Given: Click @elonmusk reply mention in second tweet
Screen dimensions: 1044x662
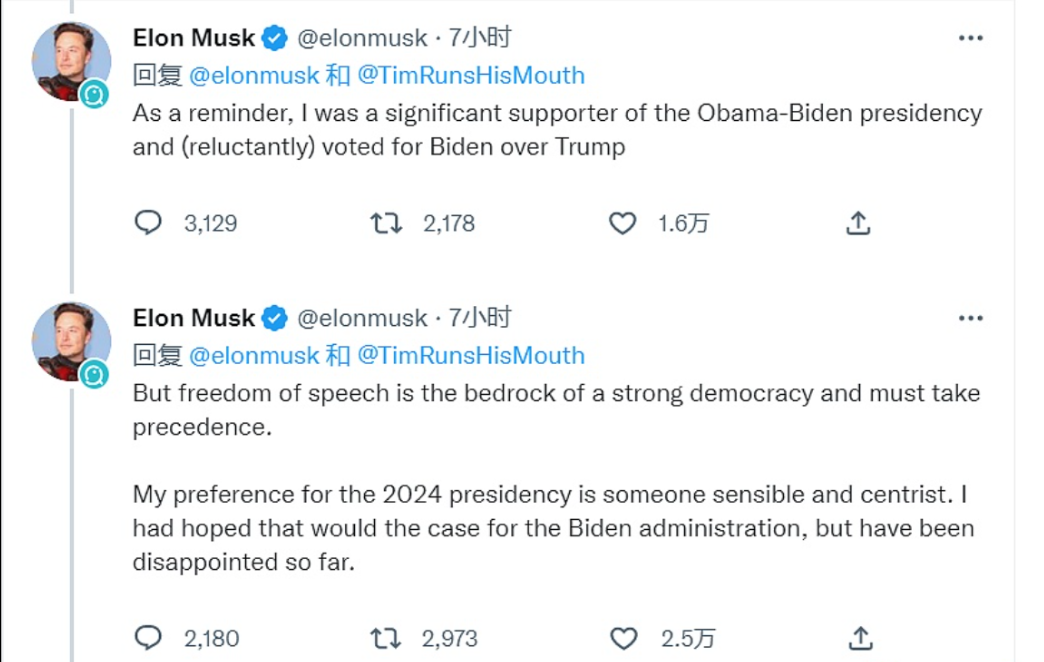Looking at the screenshot, I should (x=254, y=356).
